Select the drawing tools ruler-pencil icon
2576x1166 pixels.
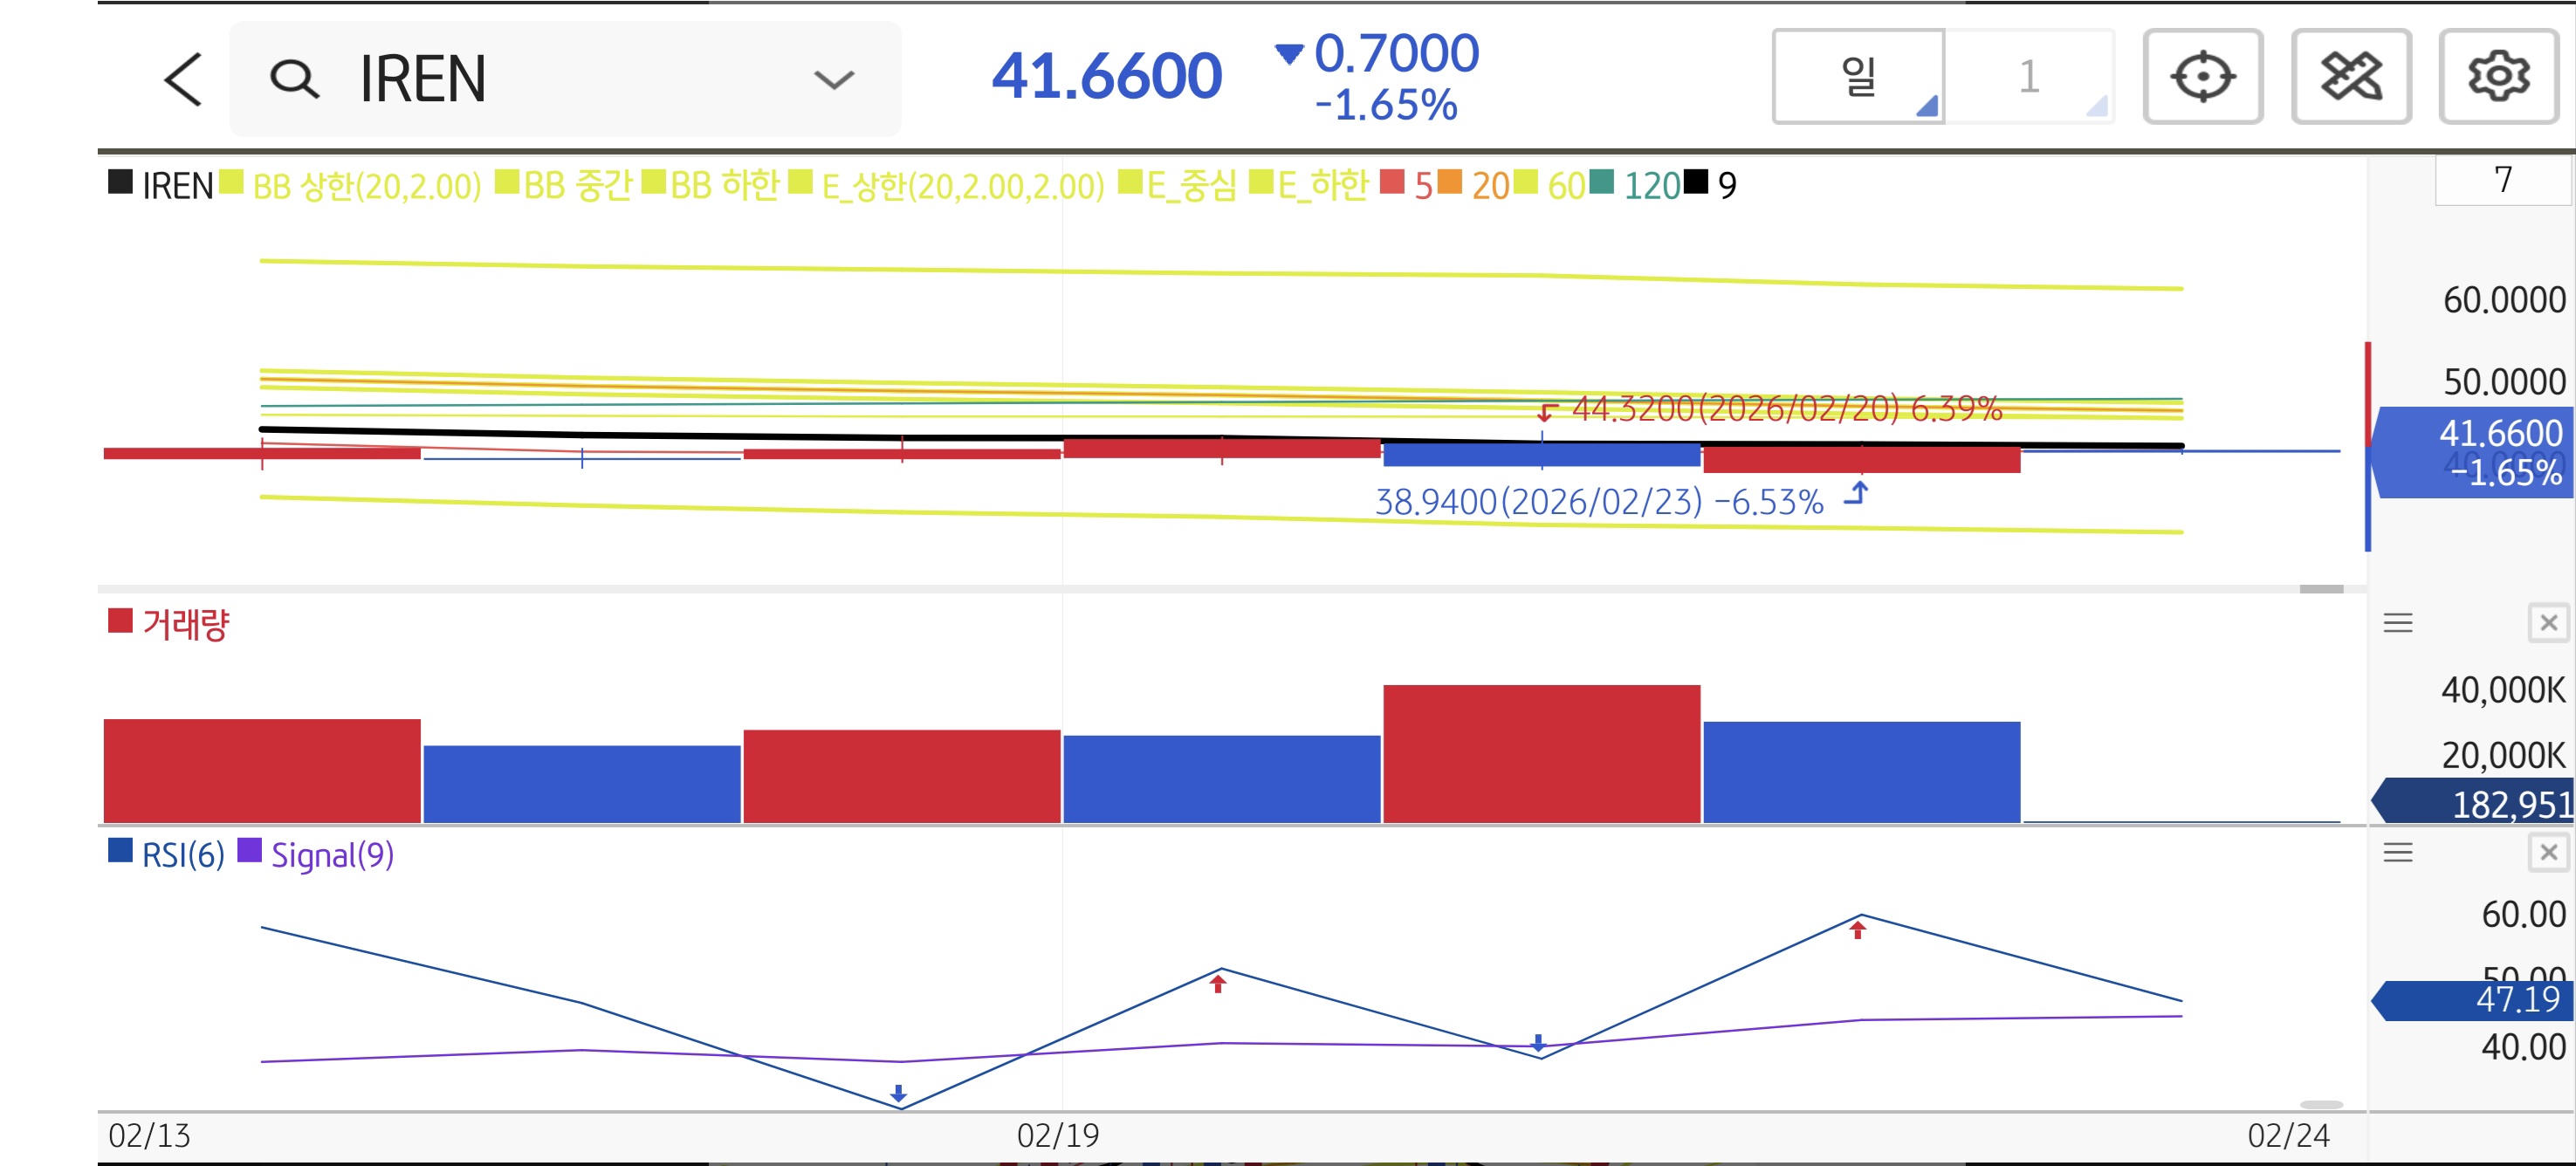tap(2350, 77)
